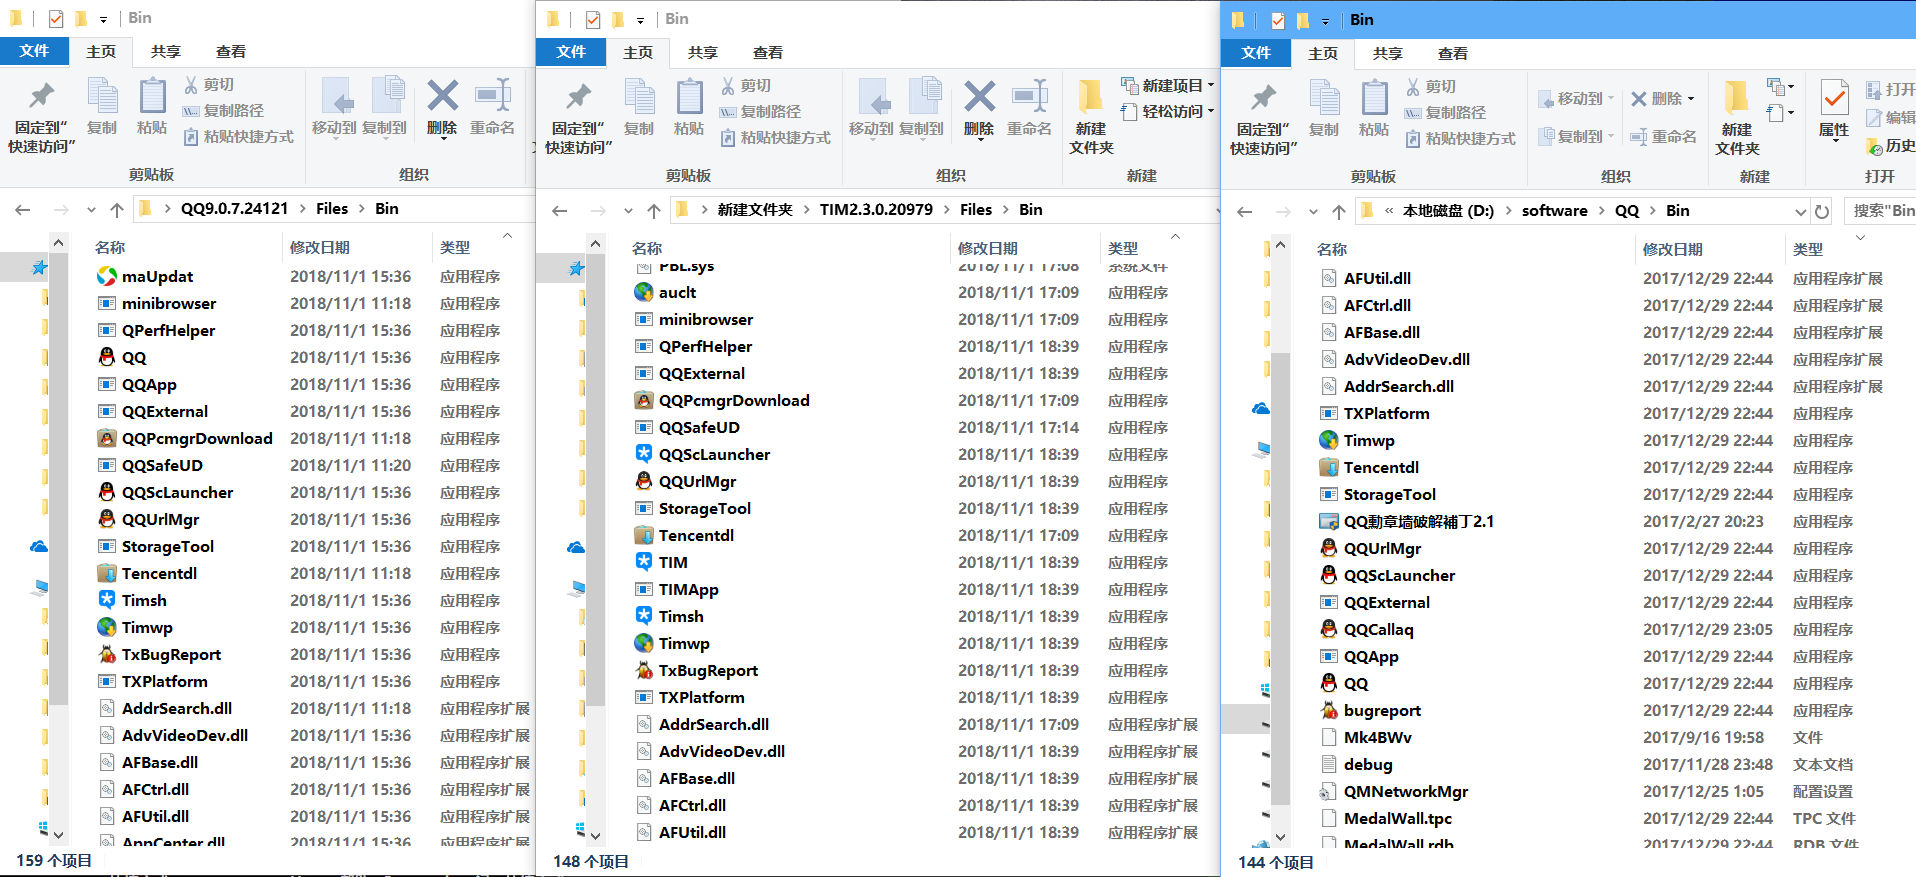Image resolution: width=1916 pixels, height=877 pixels.
Task: Click refresh button in right window address bar
Action: pos(1822,211)
